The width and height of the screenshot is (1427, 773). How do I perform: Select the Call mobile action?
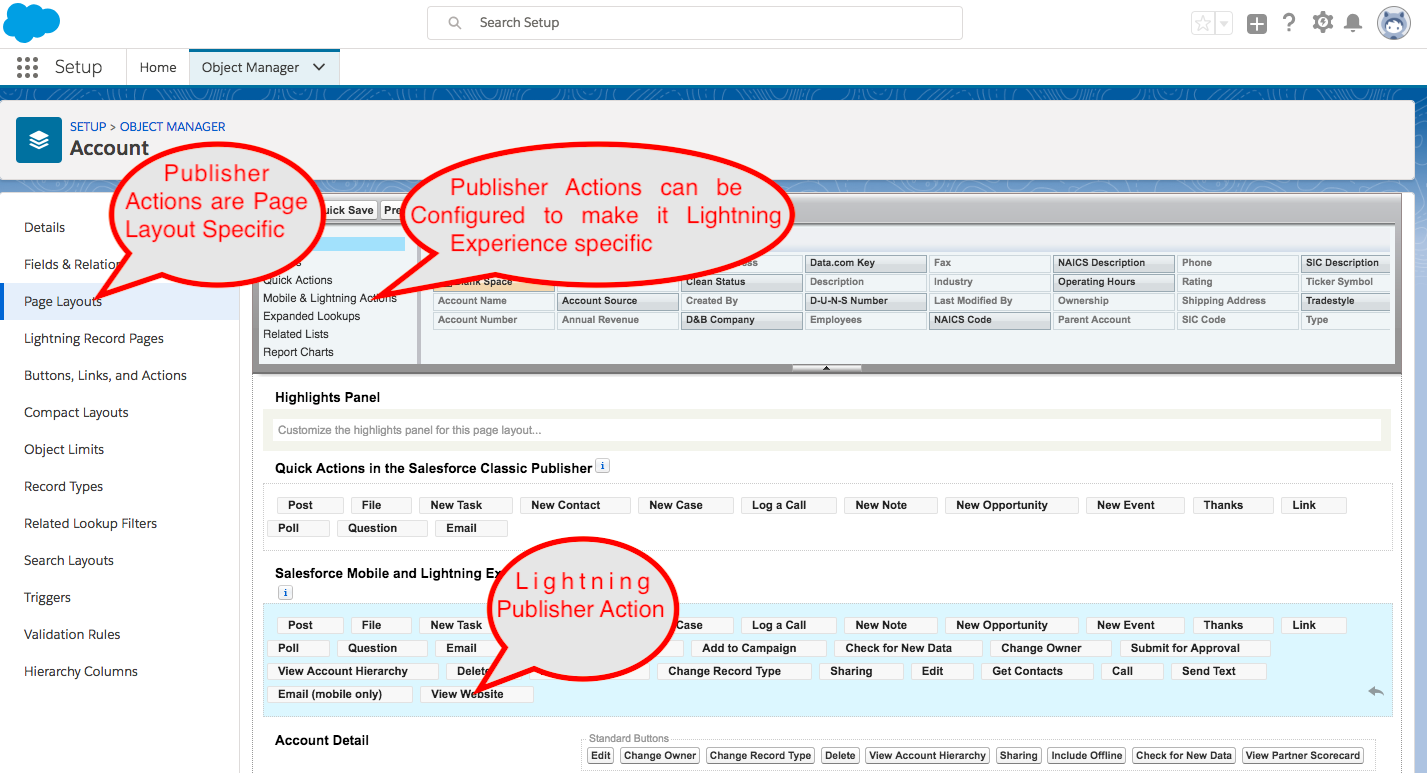[1132, 671]
